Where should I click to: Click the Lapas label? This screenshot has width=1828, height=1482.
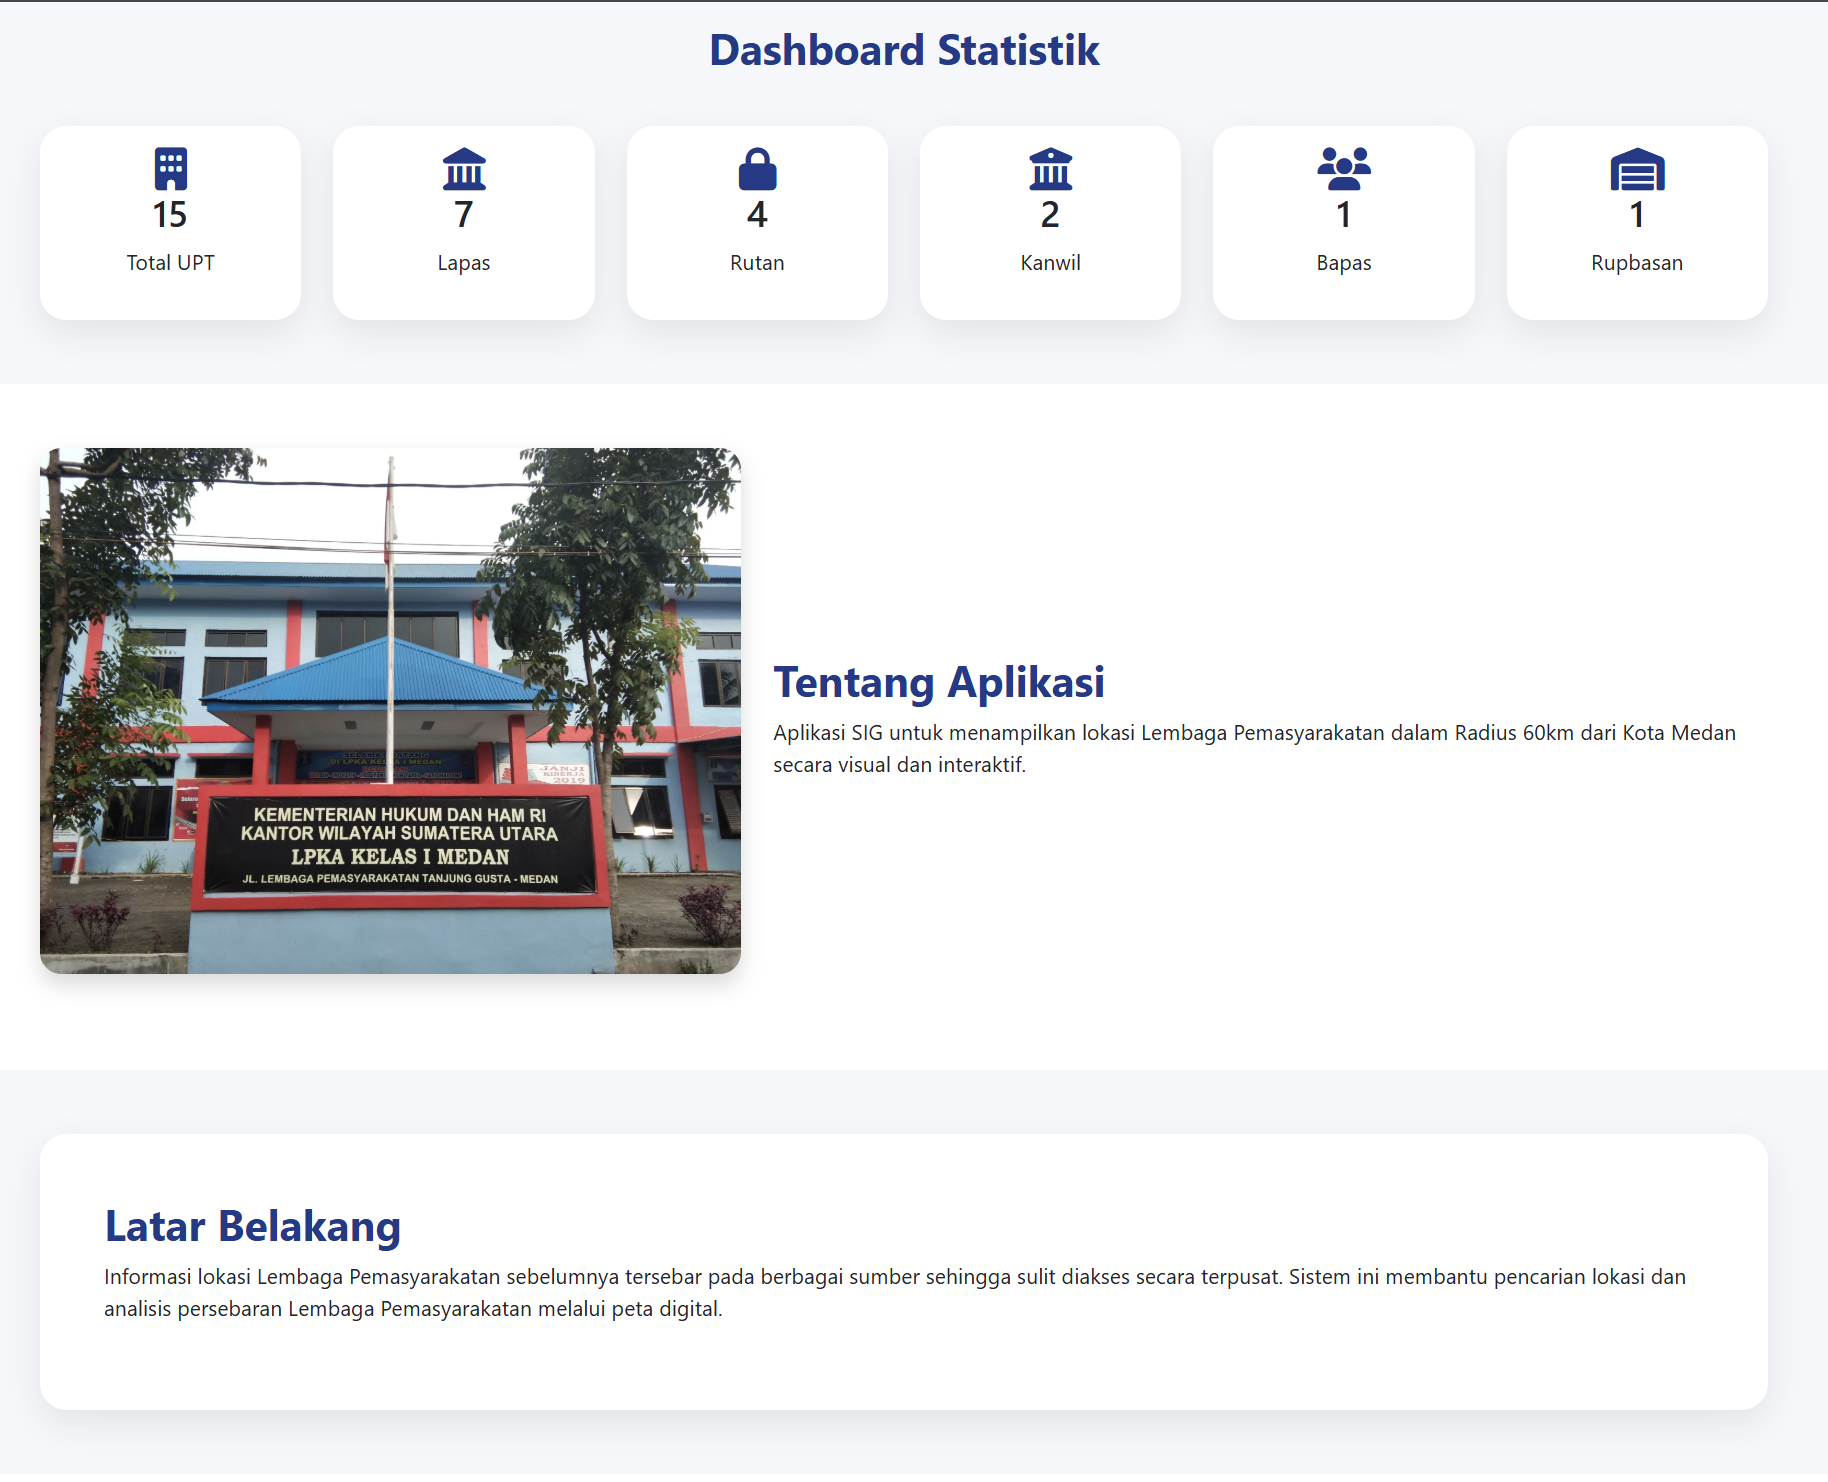464,263
